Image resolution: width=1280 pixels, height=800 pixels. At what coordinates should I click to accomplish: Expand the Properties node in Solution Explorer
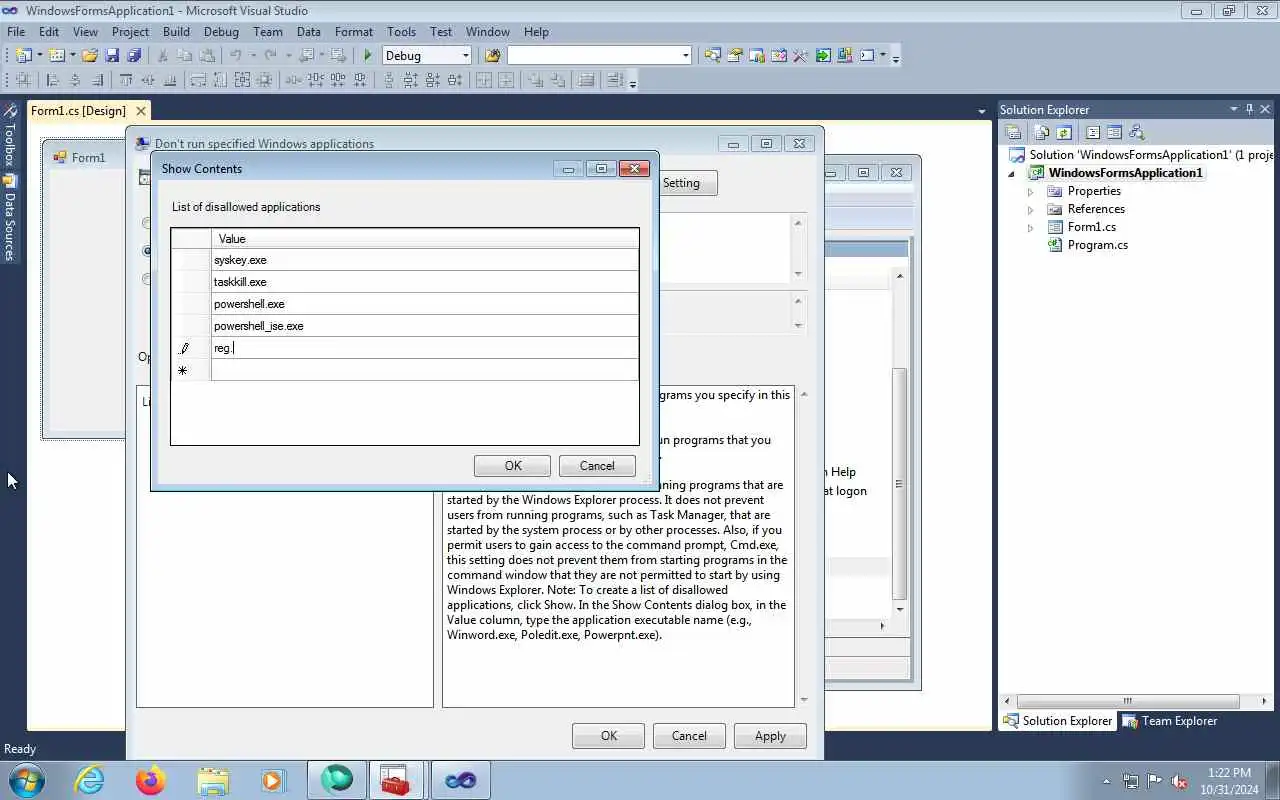pyautogui.click(x=1030, y=191)
